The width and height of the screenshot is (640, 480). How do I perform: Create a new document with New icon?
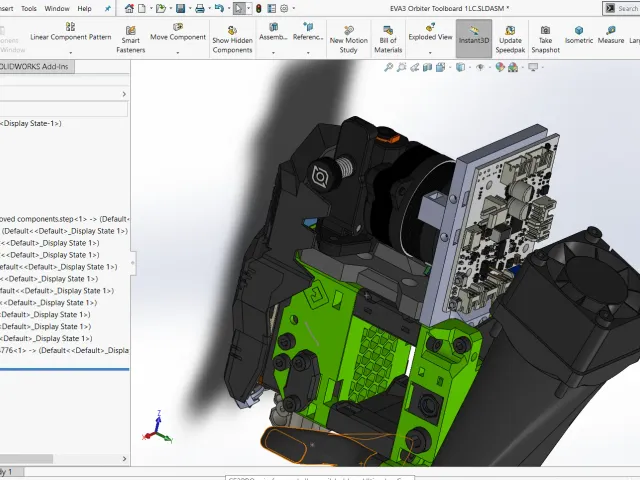(142, 8)
